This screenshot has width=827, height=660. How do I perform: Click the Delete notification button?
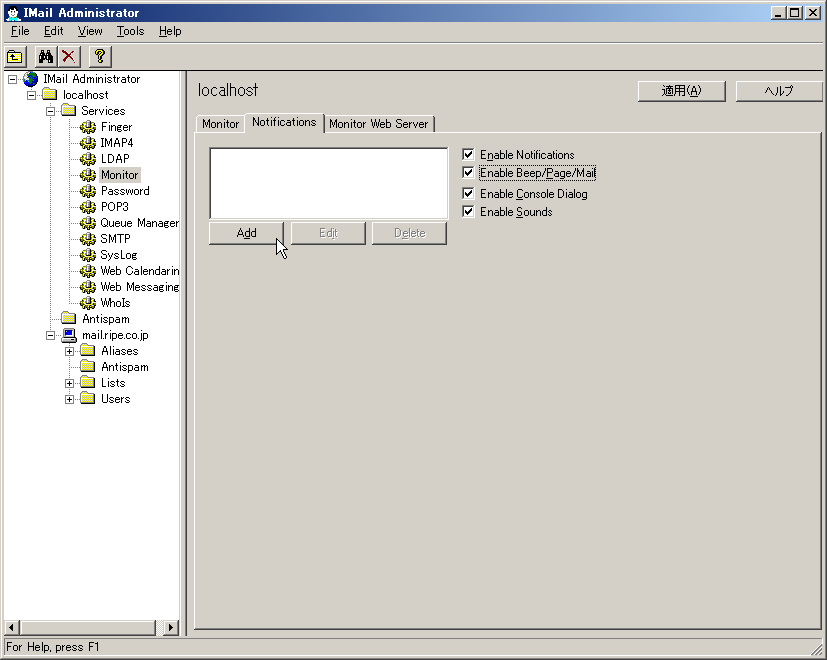coord(409,233)
